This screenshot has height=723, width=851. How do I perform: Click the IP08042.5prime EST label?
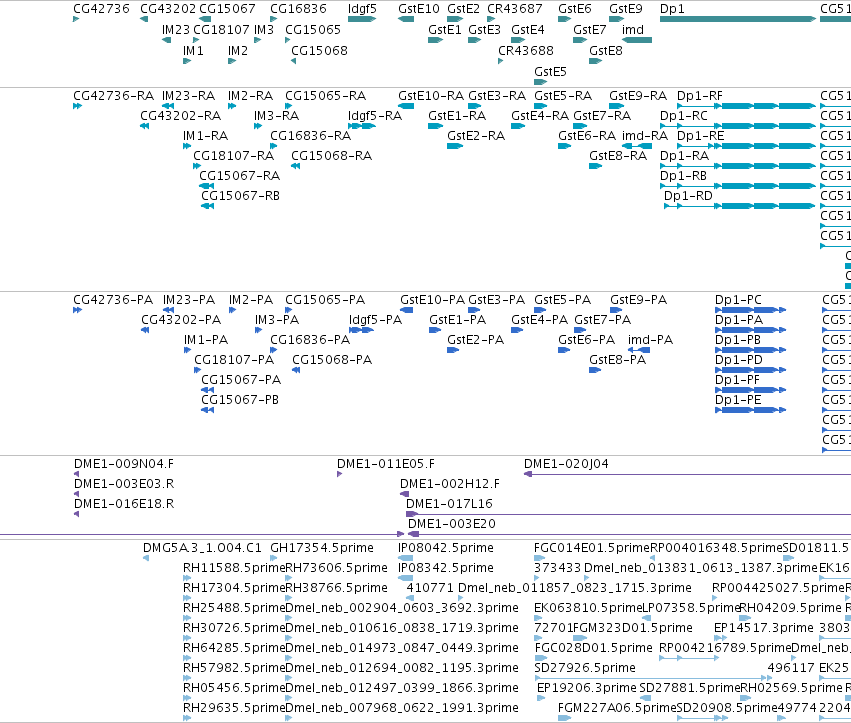446,548
